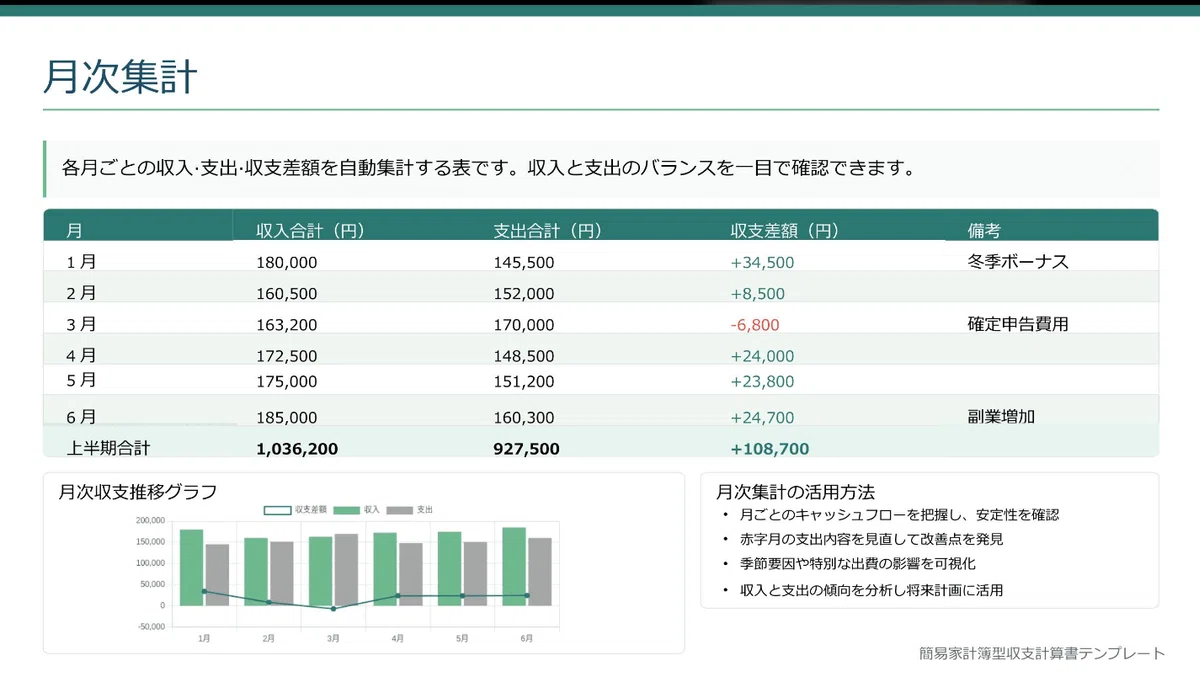Select the 4月 row label in the table
The width and height of the screenshot is (1200, 682).
pyautogui.click(x=81, y=355)
